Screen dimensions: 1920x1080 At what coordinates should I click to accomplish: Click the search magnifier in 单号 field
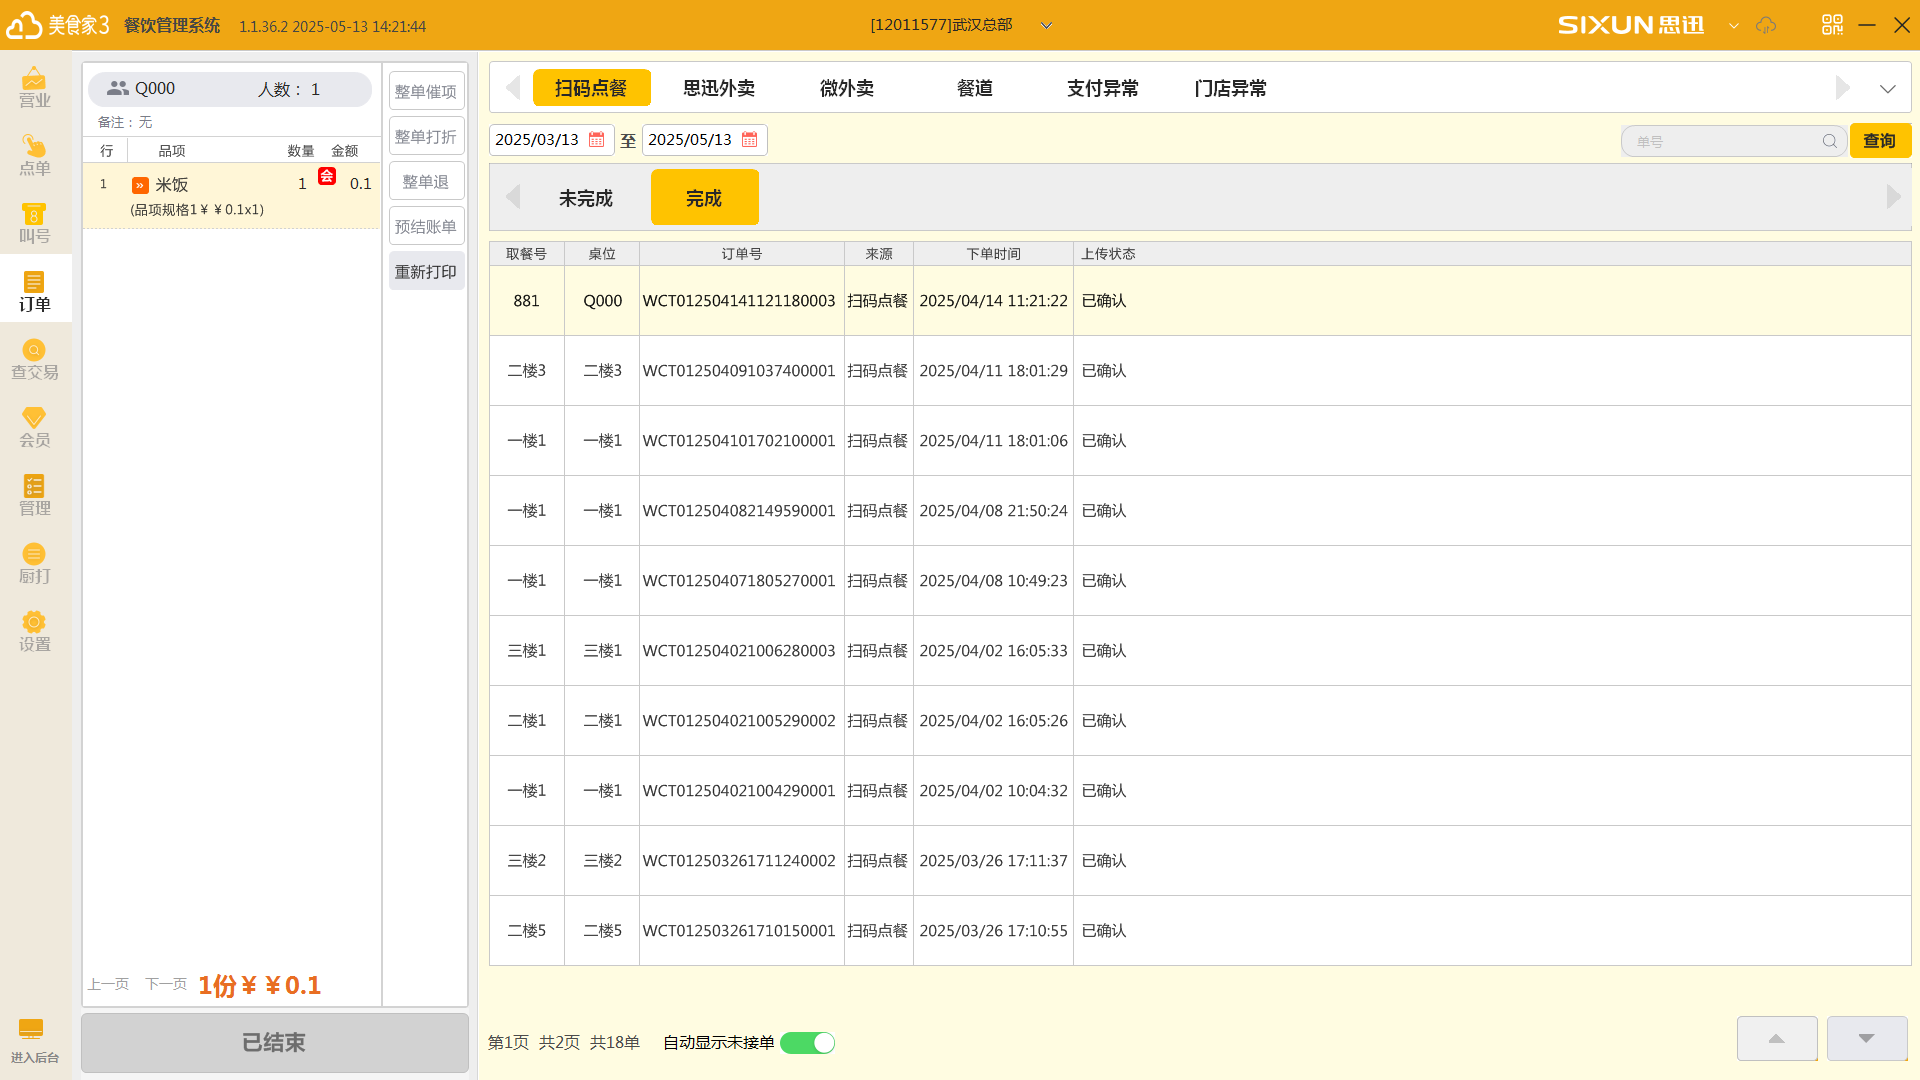click(1829, 141)
